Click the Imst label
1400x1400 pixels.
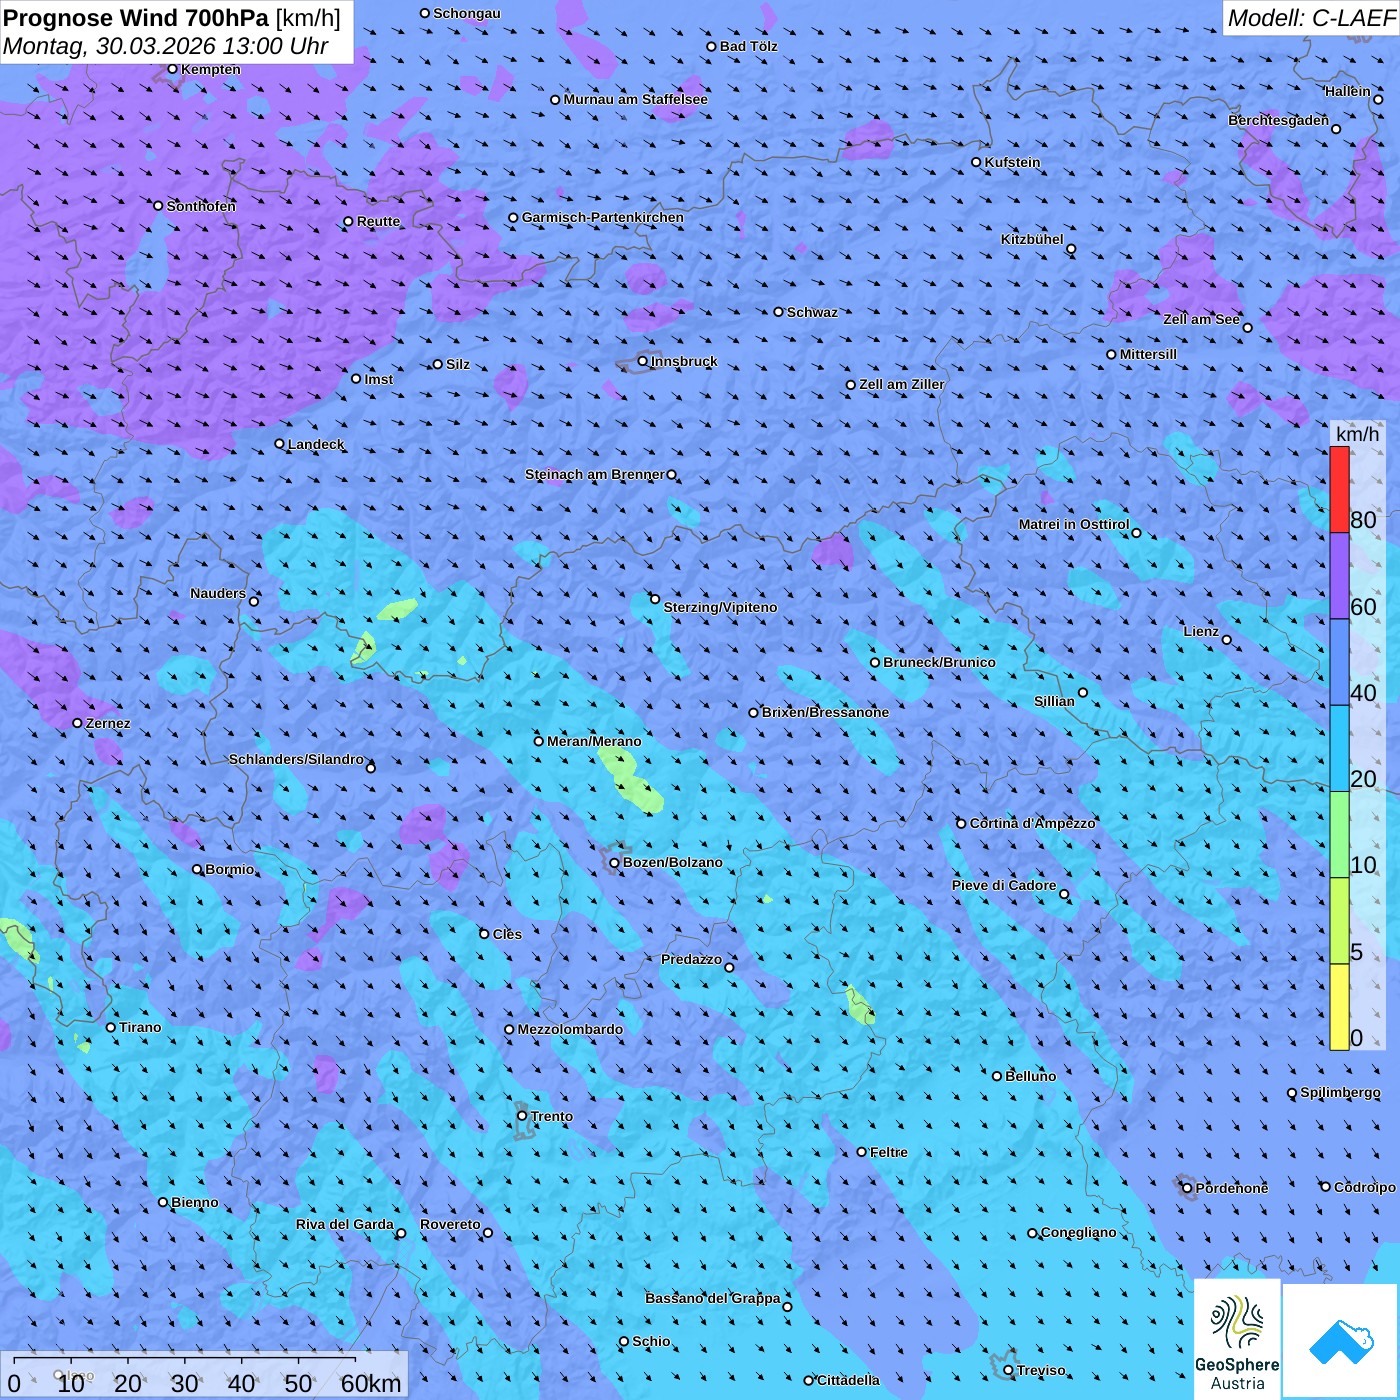click(x=379, y=379)
